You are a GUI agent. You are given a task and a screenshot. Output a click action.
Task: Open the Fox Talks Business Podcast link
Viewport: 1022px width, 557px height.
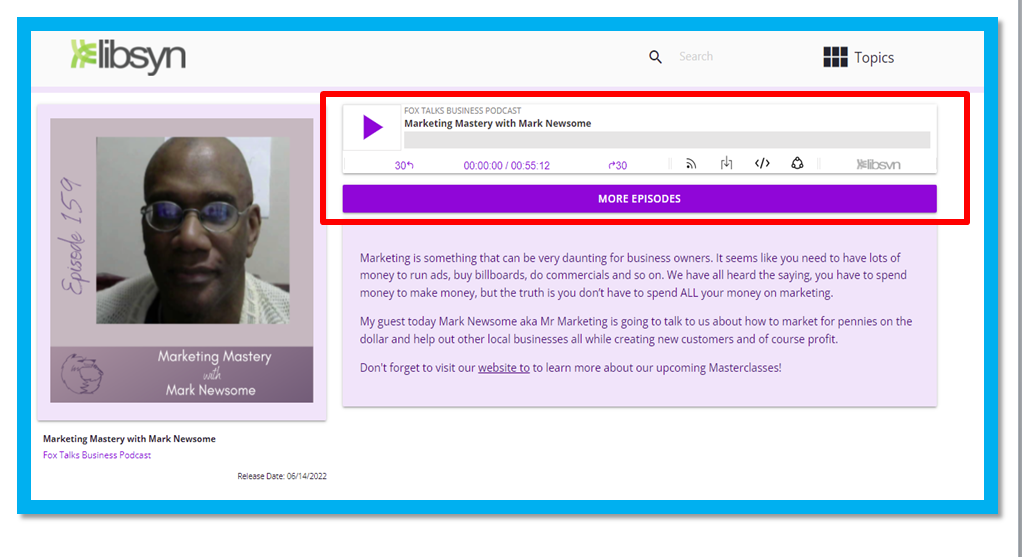pyautogui.click(x=97, y=455)
